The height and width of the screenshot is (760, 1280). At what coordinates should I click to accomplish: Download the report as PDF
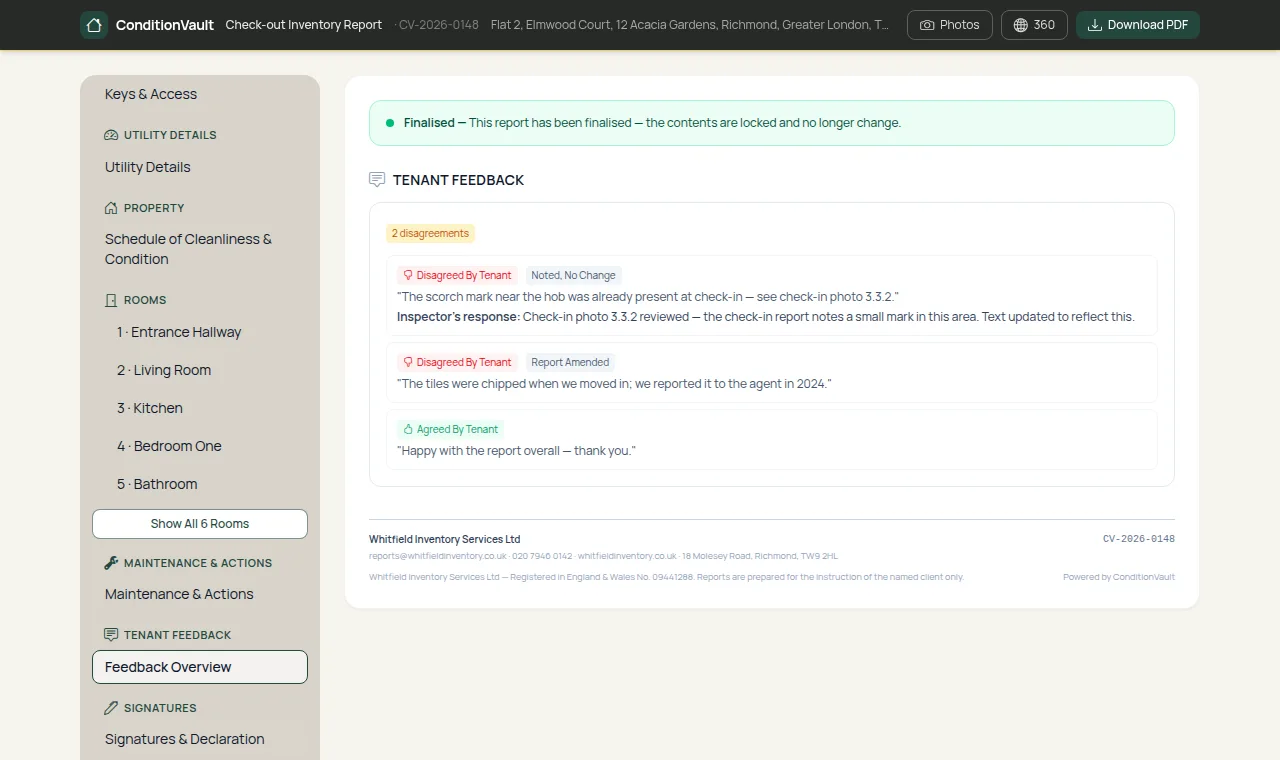pos(1138,25)
